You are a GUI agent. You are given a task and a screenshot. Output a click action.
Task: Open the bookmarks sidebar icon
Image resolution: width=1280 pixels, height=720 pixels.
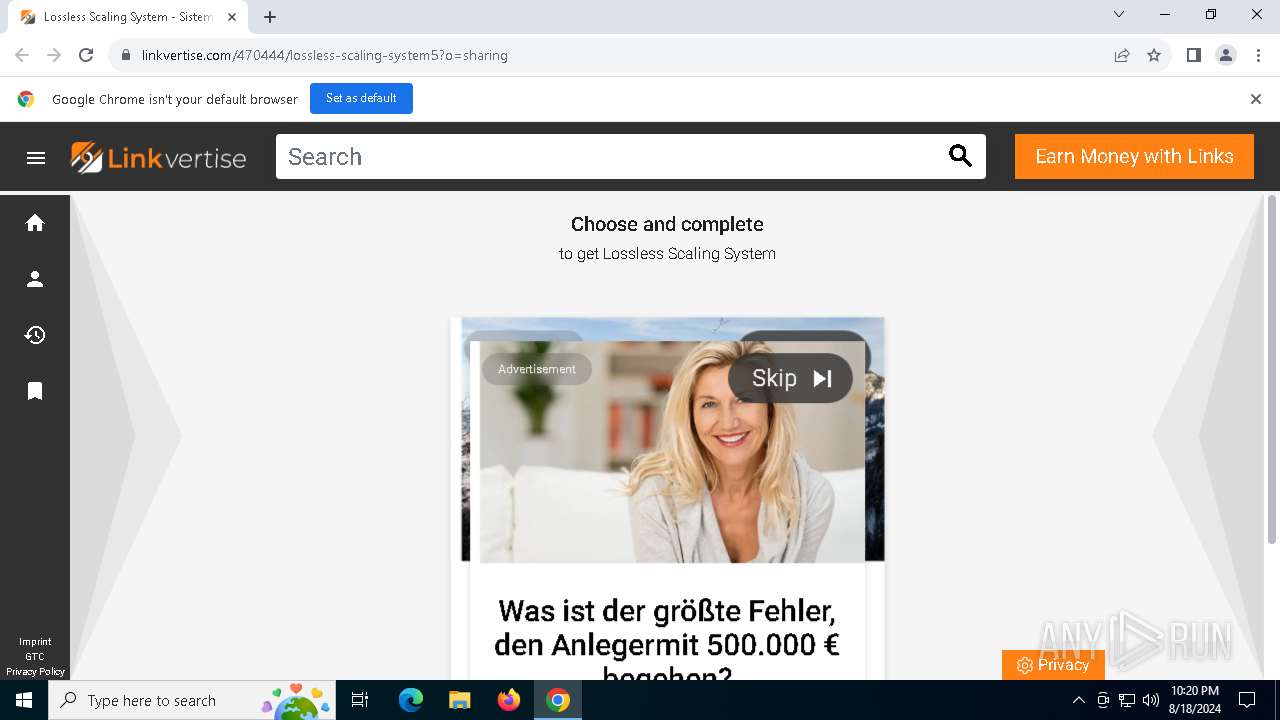coord(35,390)
